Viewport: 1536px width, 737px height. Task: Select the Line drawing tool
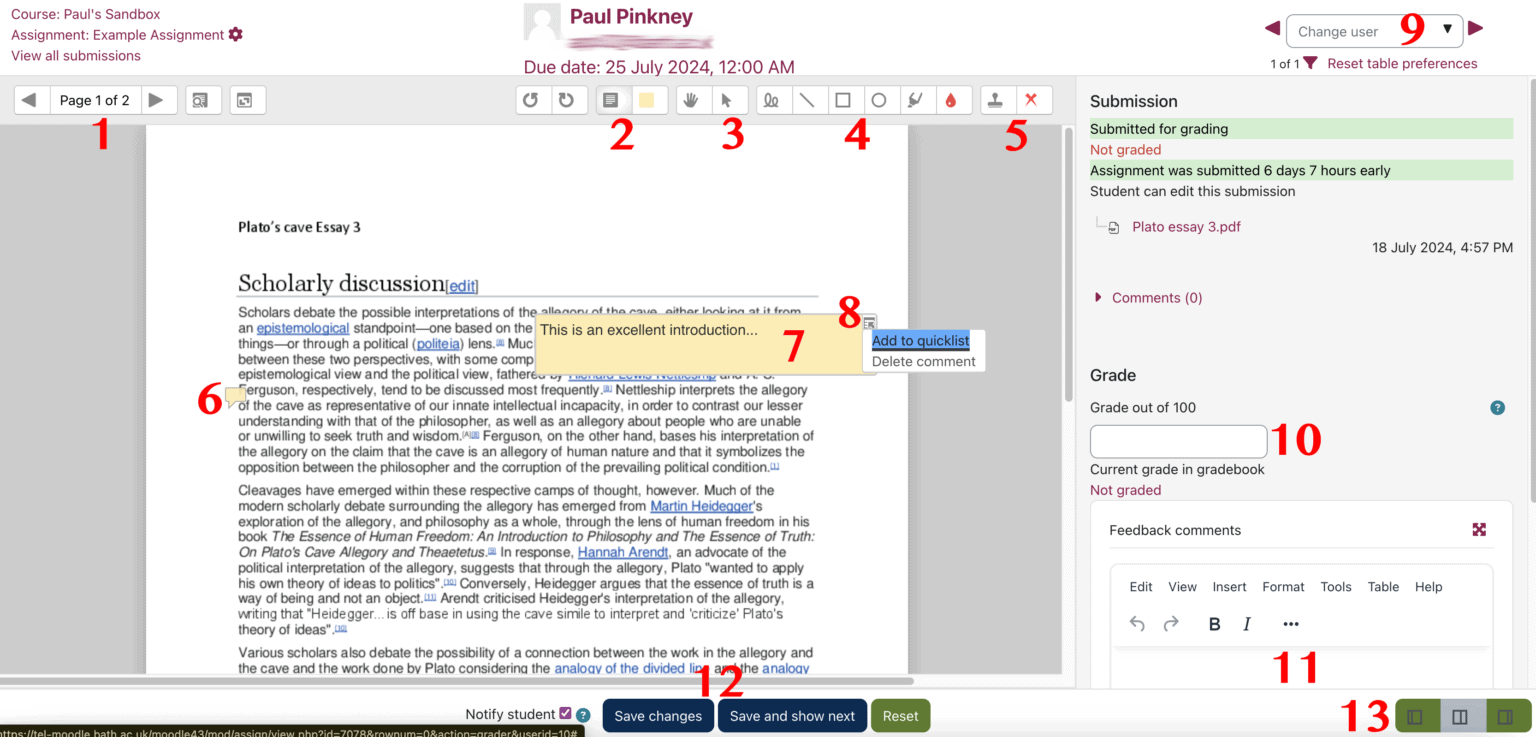click(806, 100)
